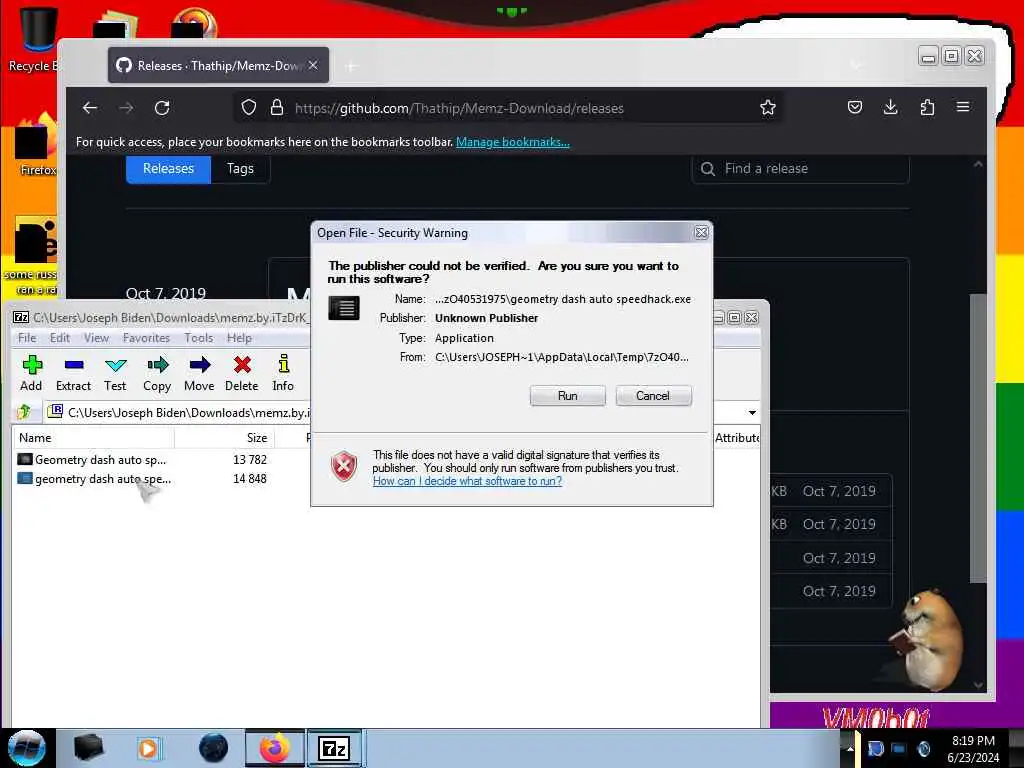1024x768 pixels.
Task: Reload the GitHub page in Firefox
Action: point(162,108)
